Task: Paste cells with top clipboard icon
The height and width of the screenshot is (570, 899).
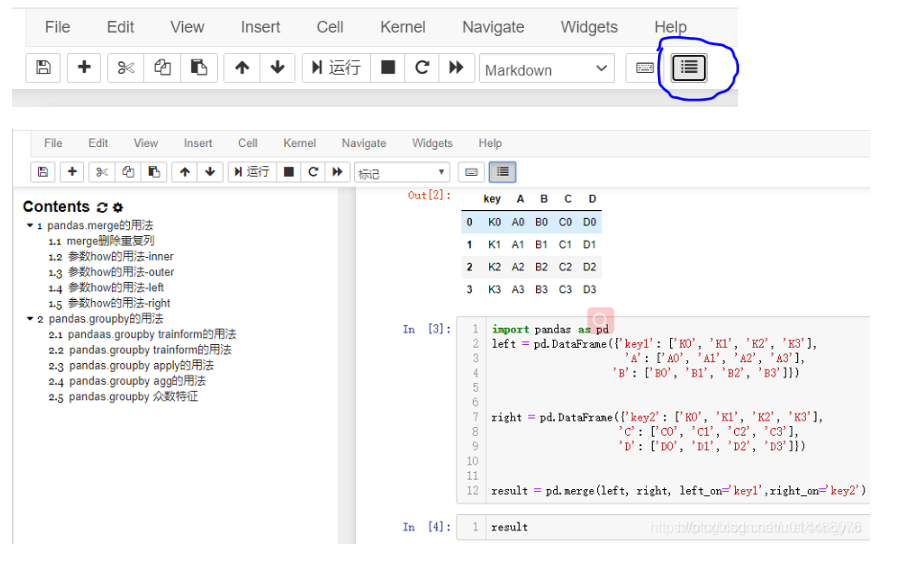Action: tap(199, 68)
